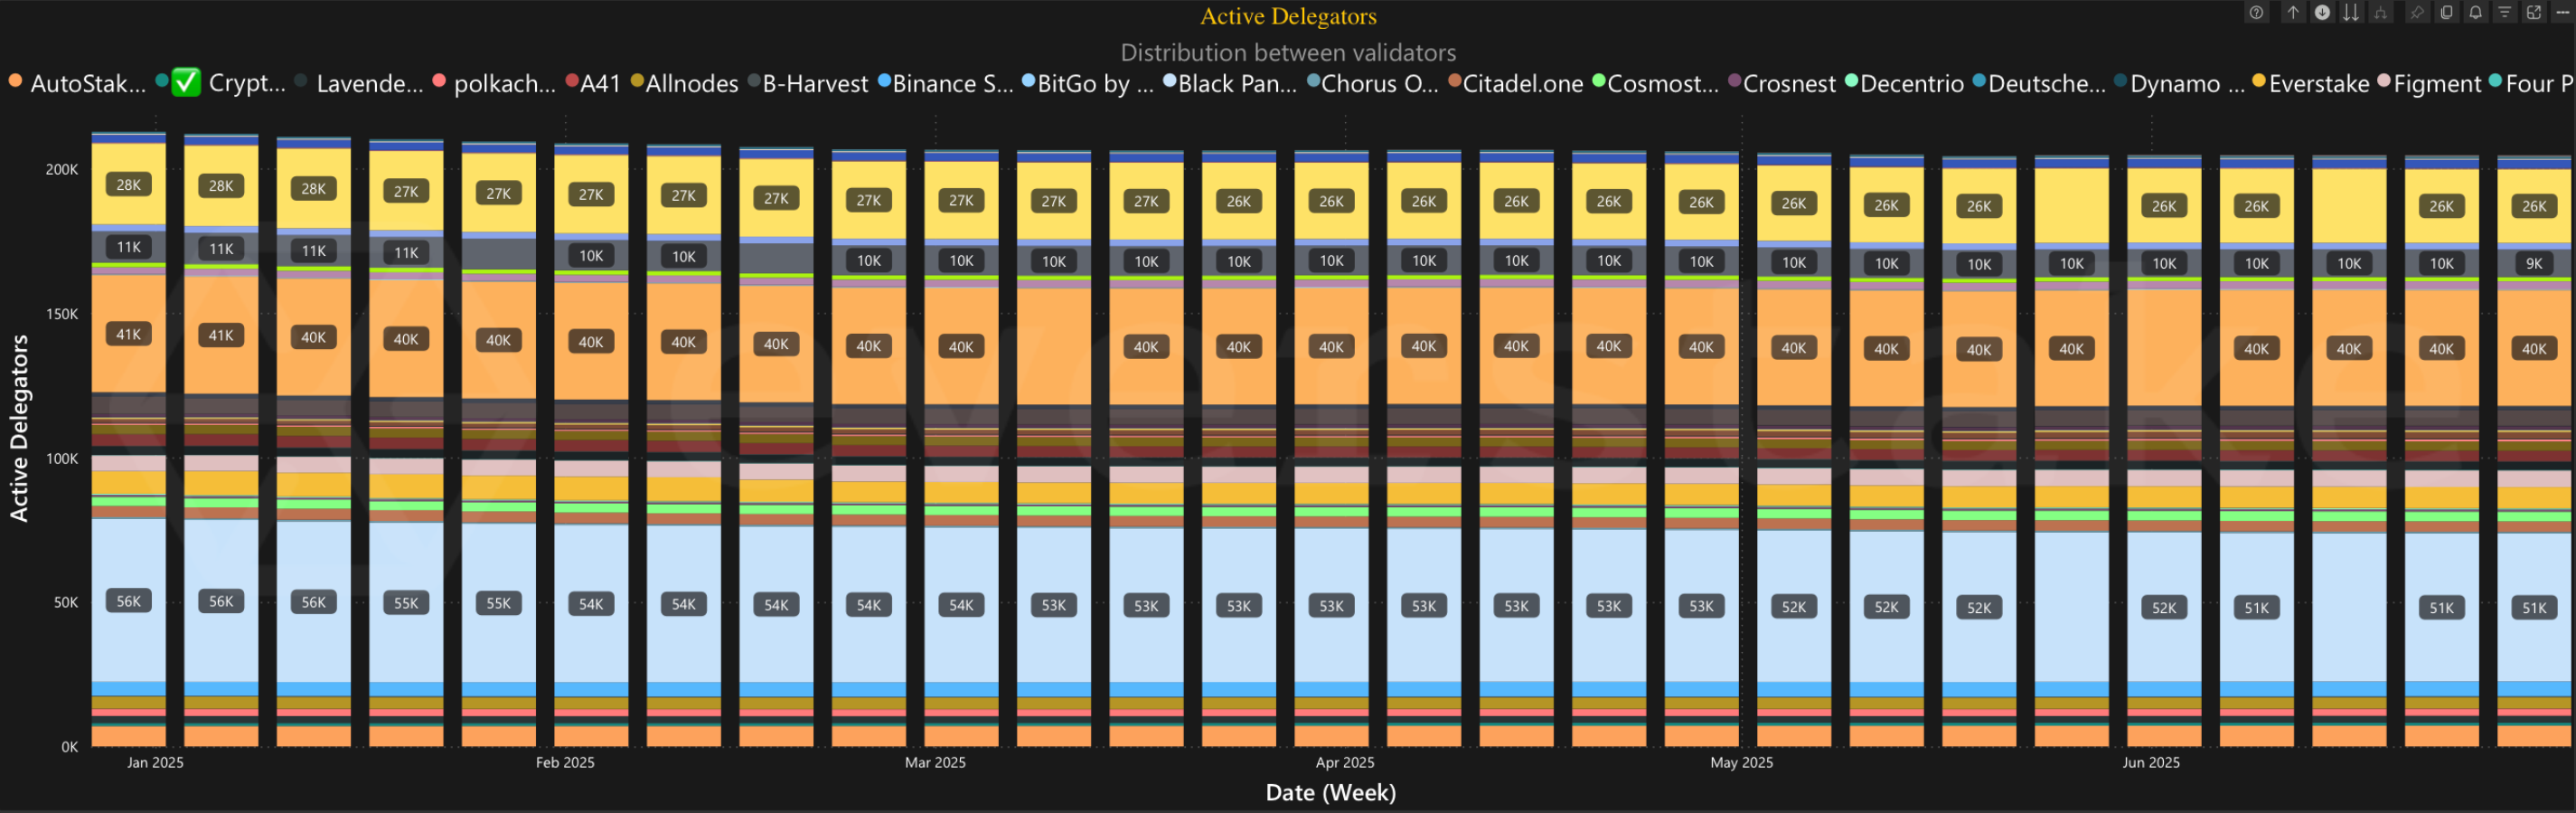The height and width of the screenshot is (813, 2576).
Task: Click the Mar 2025 axis label
Action: 935,762
